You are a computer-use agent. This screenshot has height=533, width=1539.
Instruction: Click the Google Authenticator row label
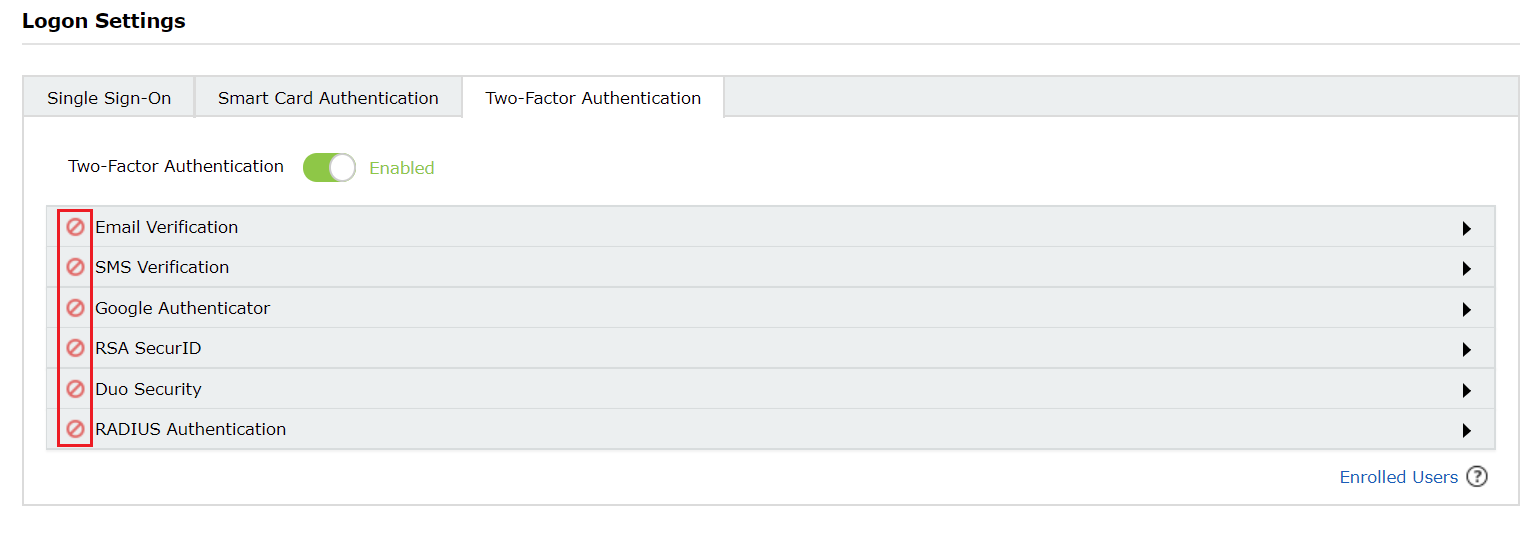click(182, 308)
